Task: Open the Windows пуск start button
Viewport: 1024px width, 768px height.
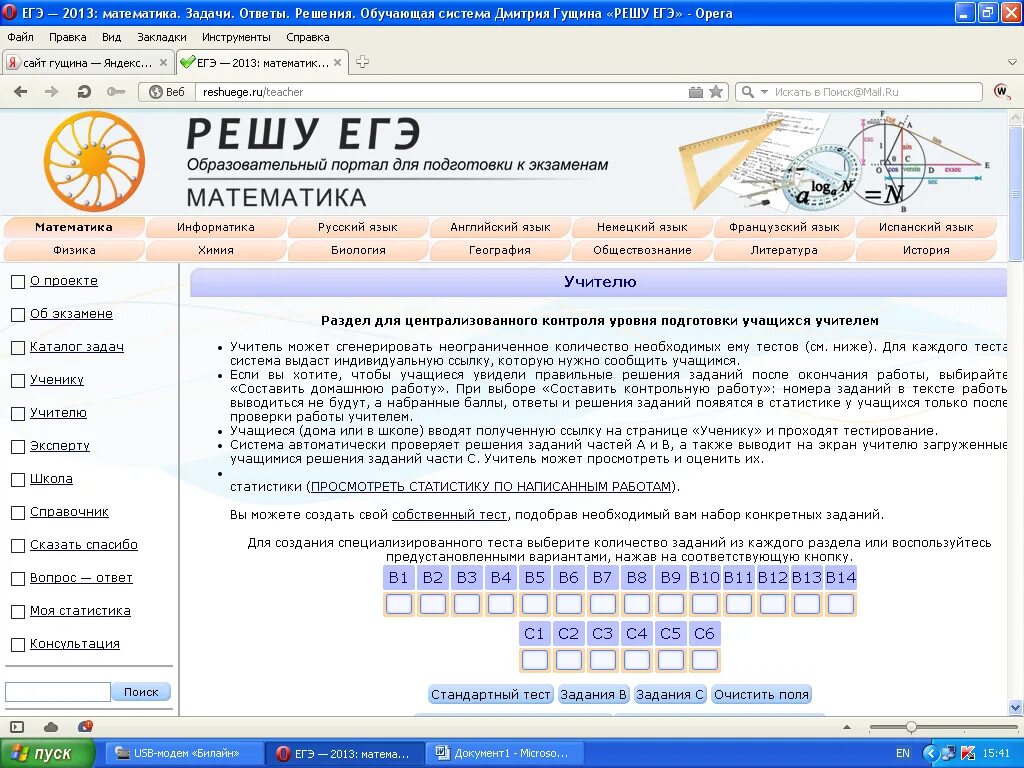Action: [47, 754]
